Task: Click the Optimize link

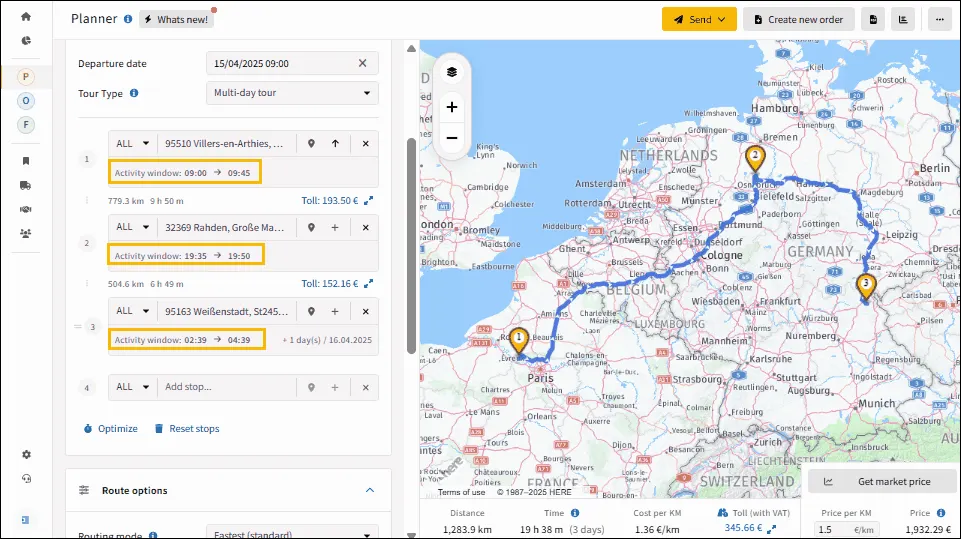Action: pos(111,429)
